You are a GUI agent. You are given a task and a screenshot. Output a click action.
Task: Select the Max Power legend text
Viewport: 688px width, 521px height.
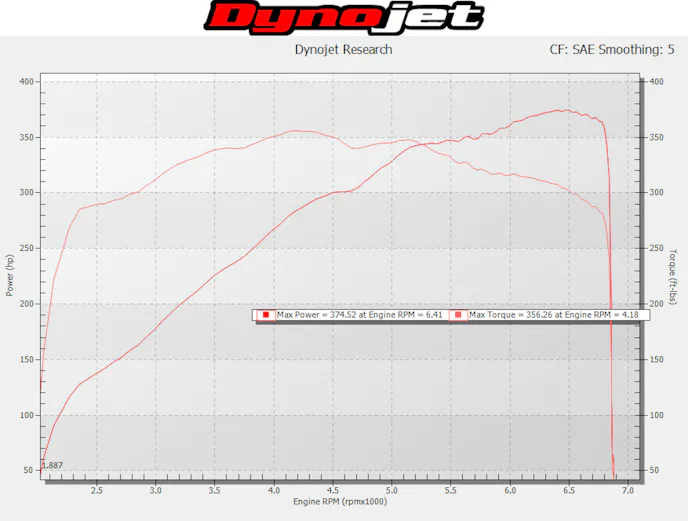pos(360,315)
